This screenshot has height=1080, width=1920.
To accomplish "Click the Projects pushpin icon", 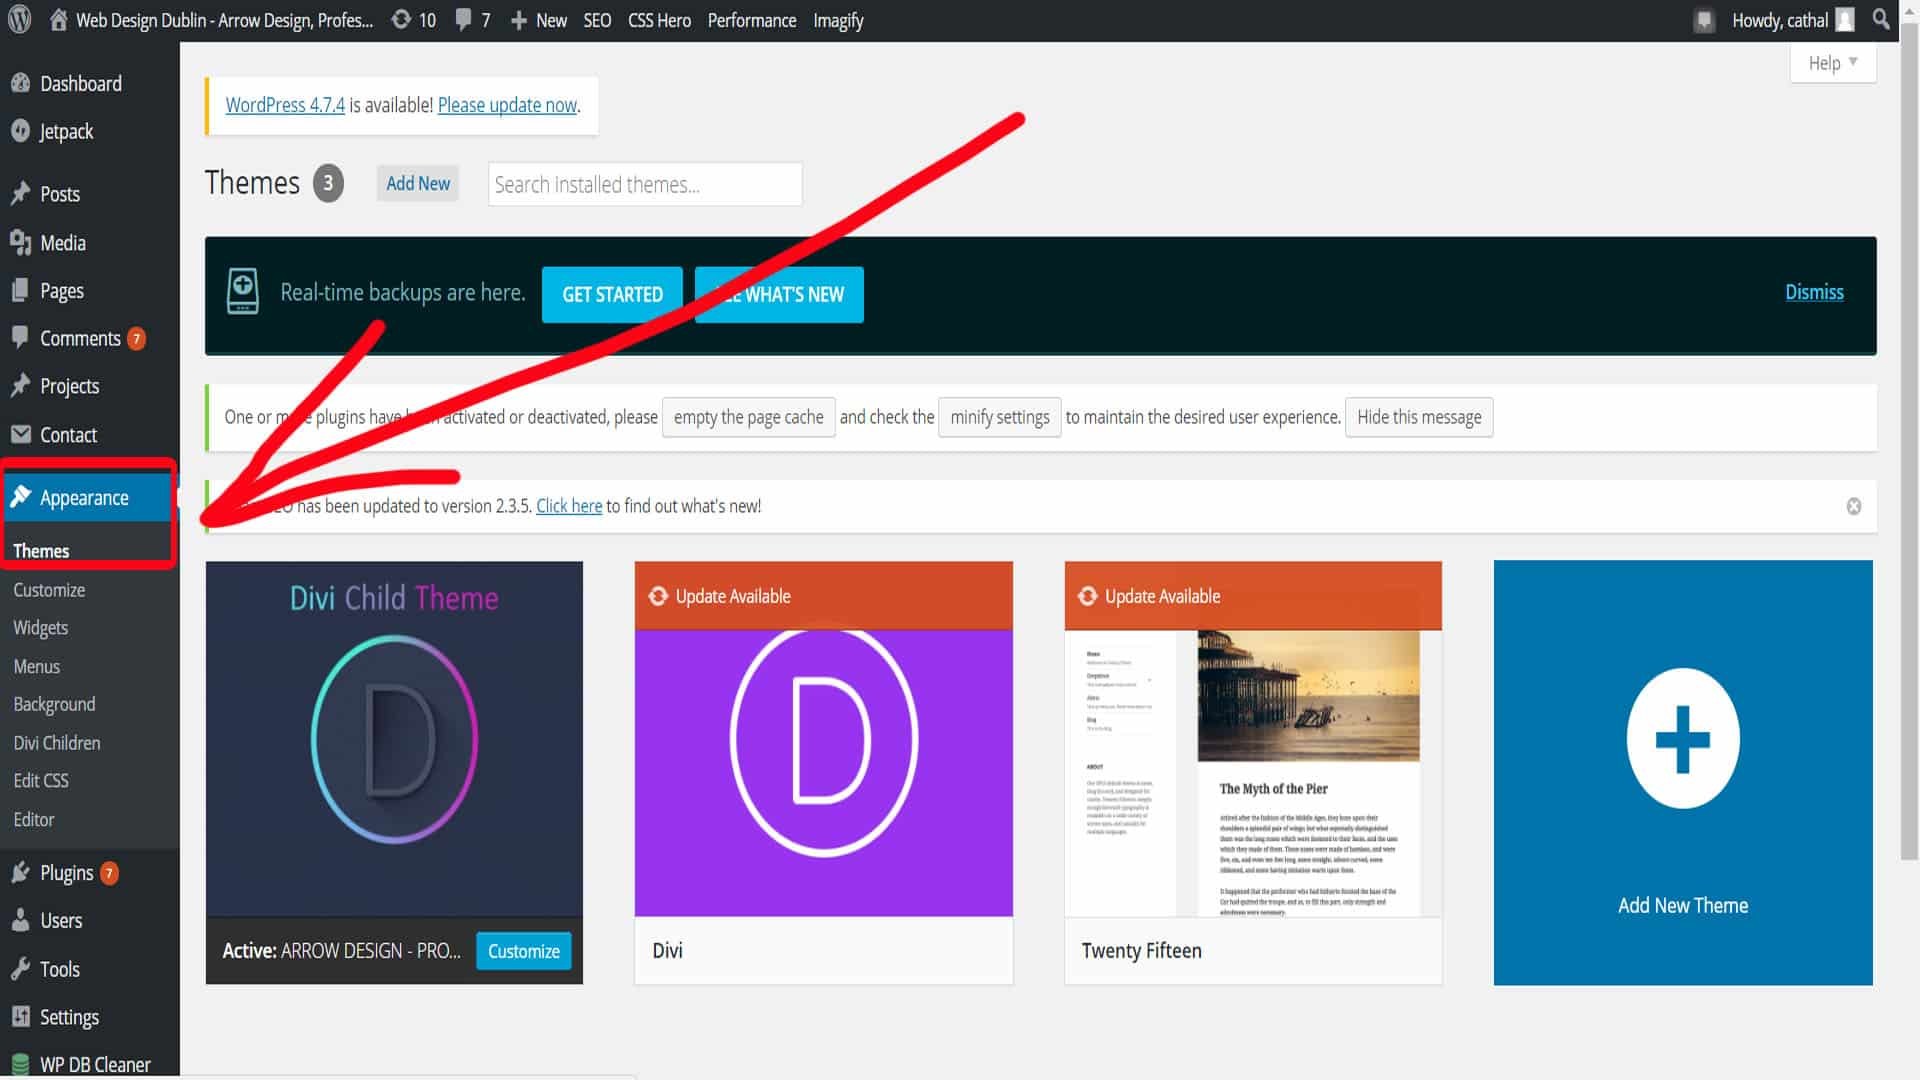I will point(20,386).
